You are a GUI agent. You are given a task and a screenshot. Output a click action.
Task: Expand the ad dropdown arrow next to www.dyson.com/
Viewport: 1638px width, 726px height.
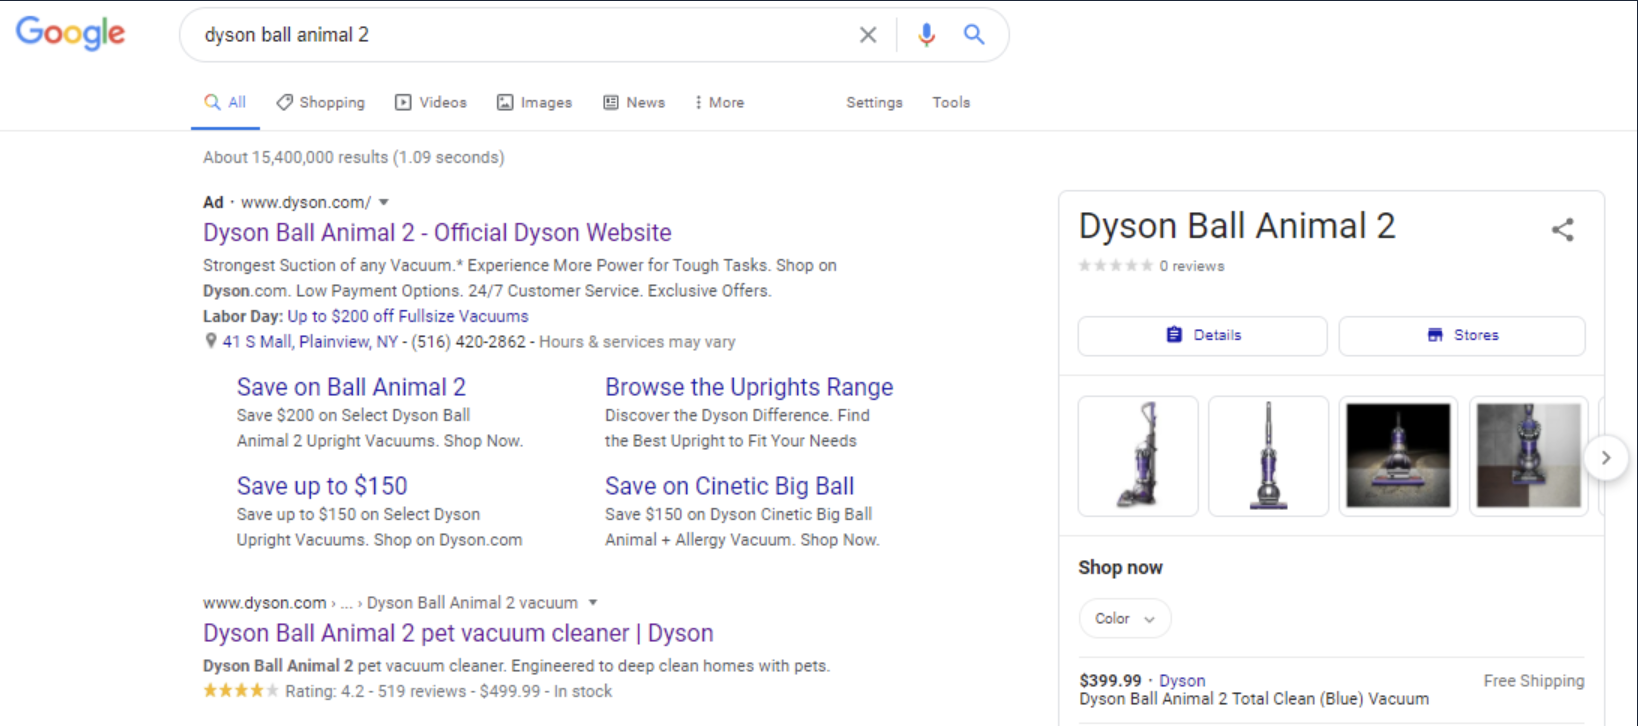pyautogui.click(x=384, y=202)
